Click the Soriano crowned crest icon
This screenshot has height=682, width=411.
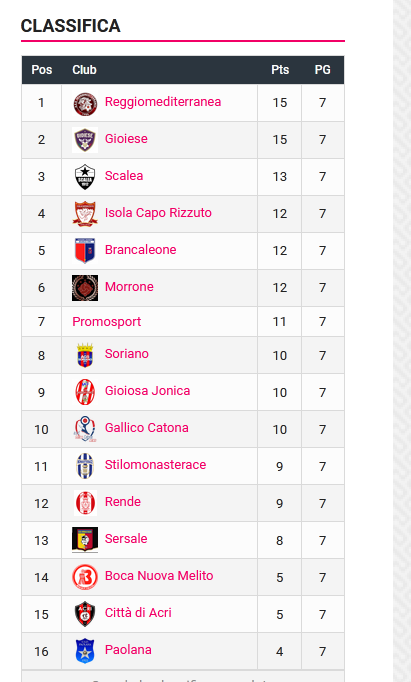point(85,355)
